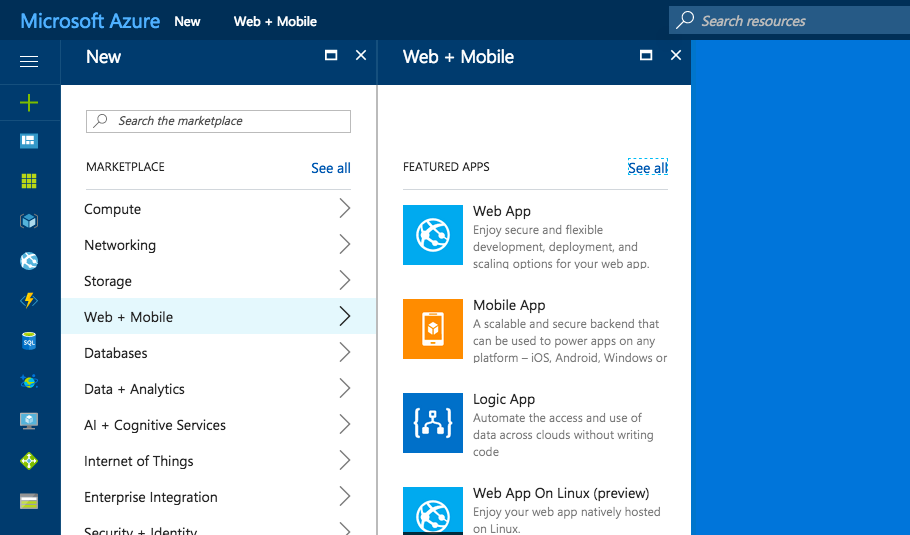
Task: Focus the Search the marketplace field
Action: click(x=218, y=121)
